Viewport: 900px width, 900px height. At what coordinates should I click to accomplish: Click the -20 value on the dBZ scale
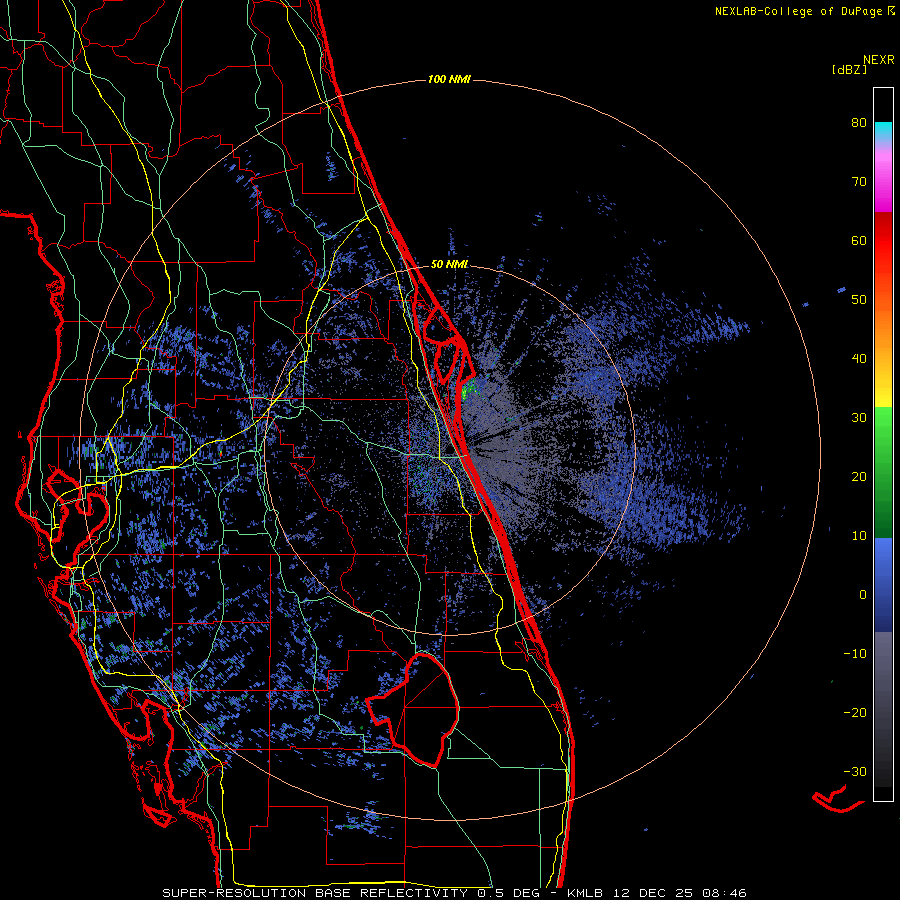pos(855,713)
